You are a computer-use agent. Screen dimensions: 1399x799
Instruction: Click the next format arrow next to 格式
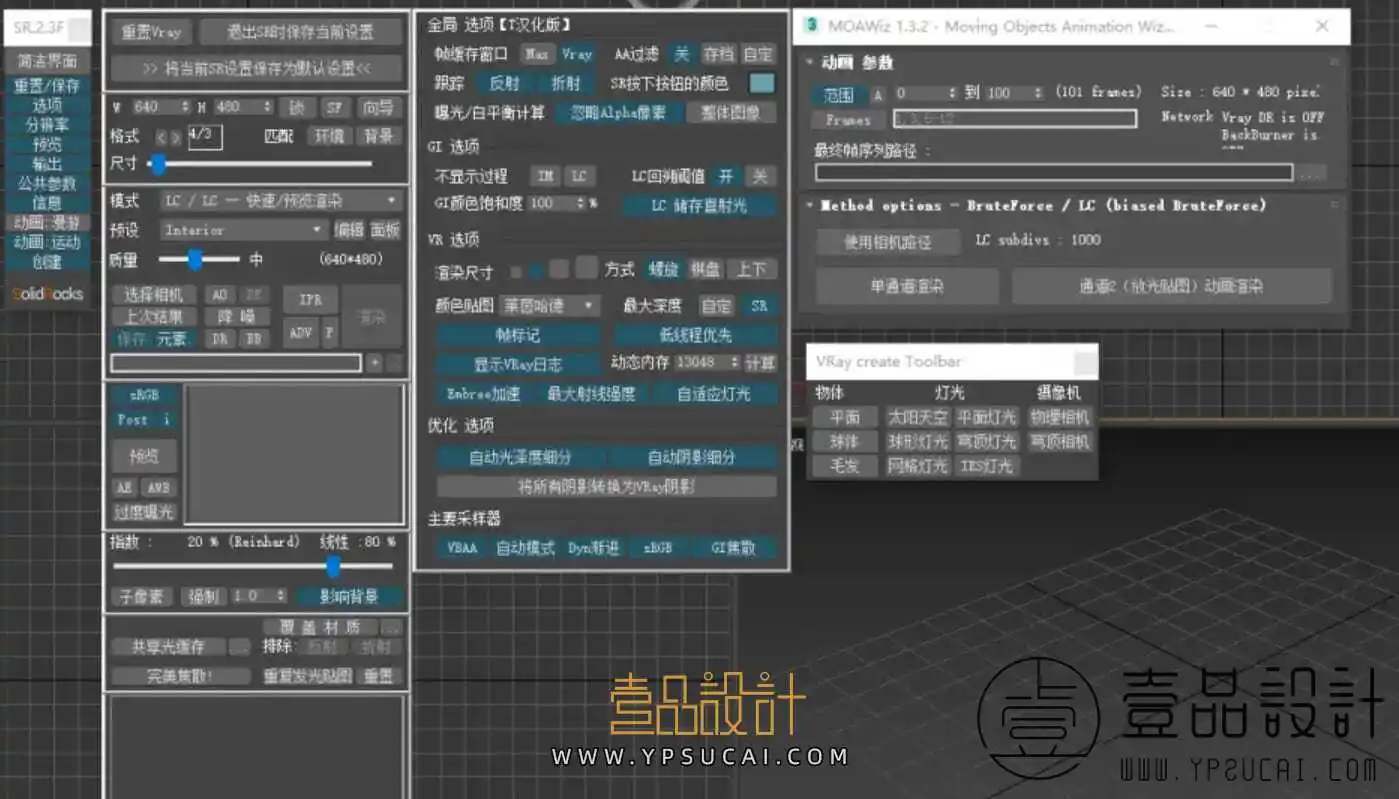pyautogui.click(x=176, y=137)
